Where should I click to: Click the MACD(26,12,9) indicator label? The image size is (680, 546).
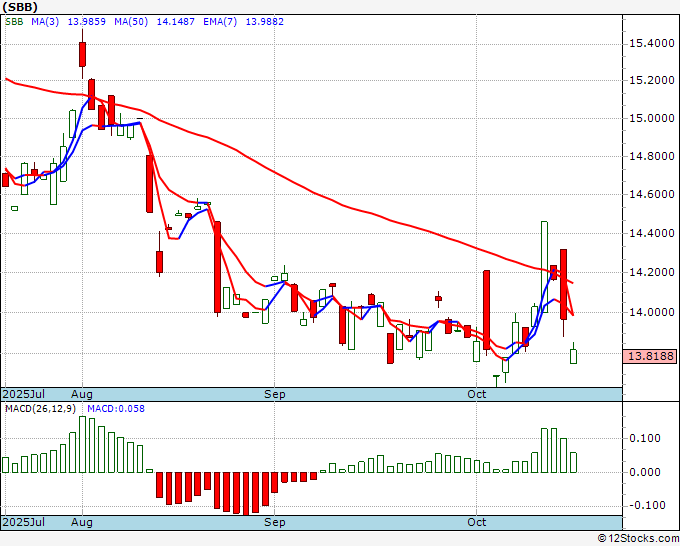tap(40, 409)
